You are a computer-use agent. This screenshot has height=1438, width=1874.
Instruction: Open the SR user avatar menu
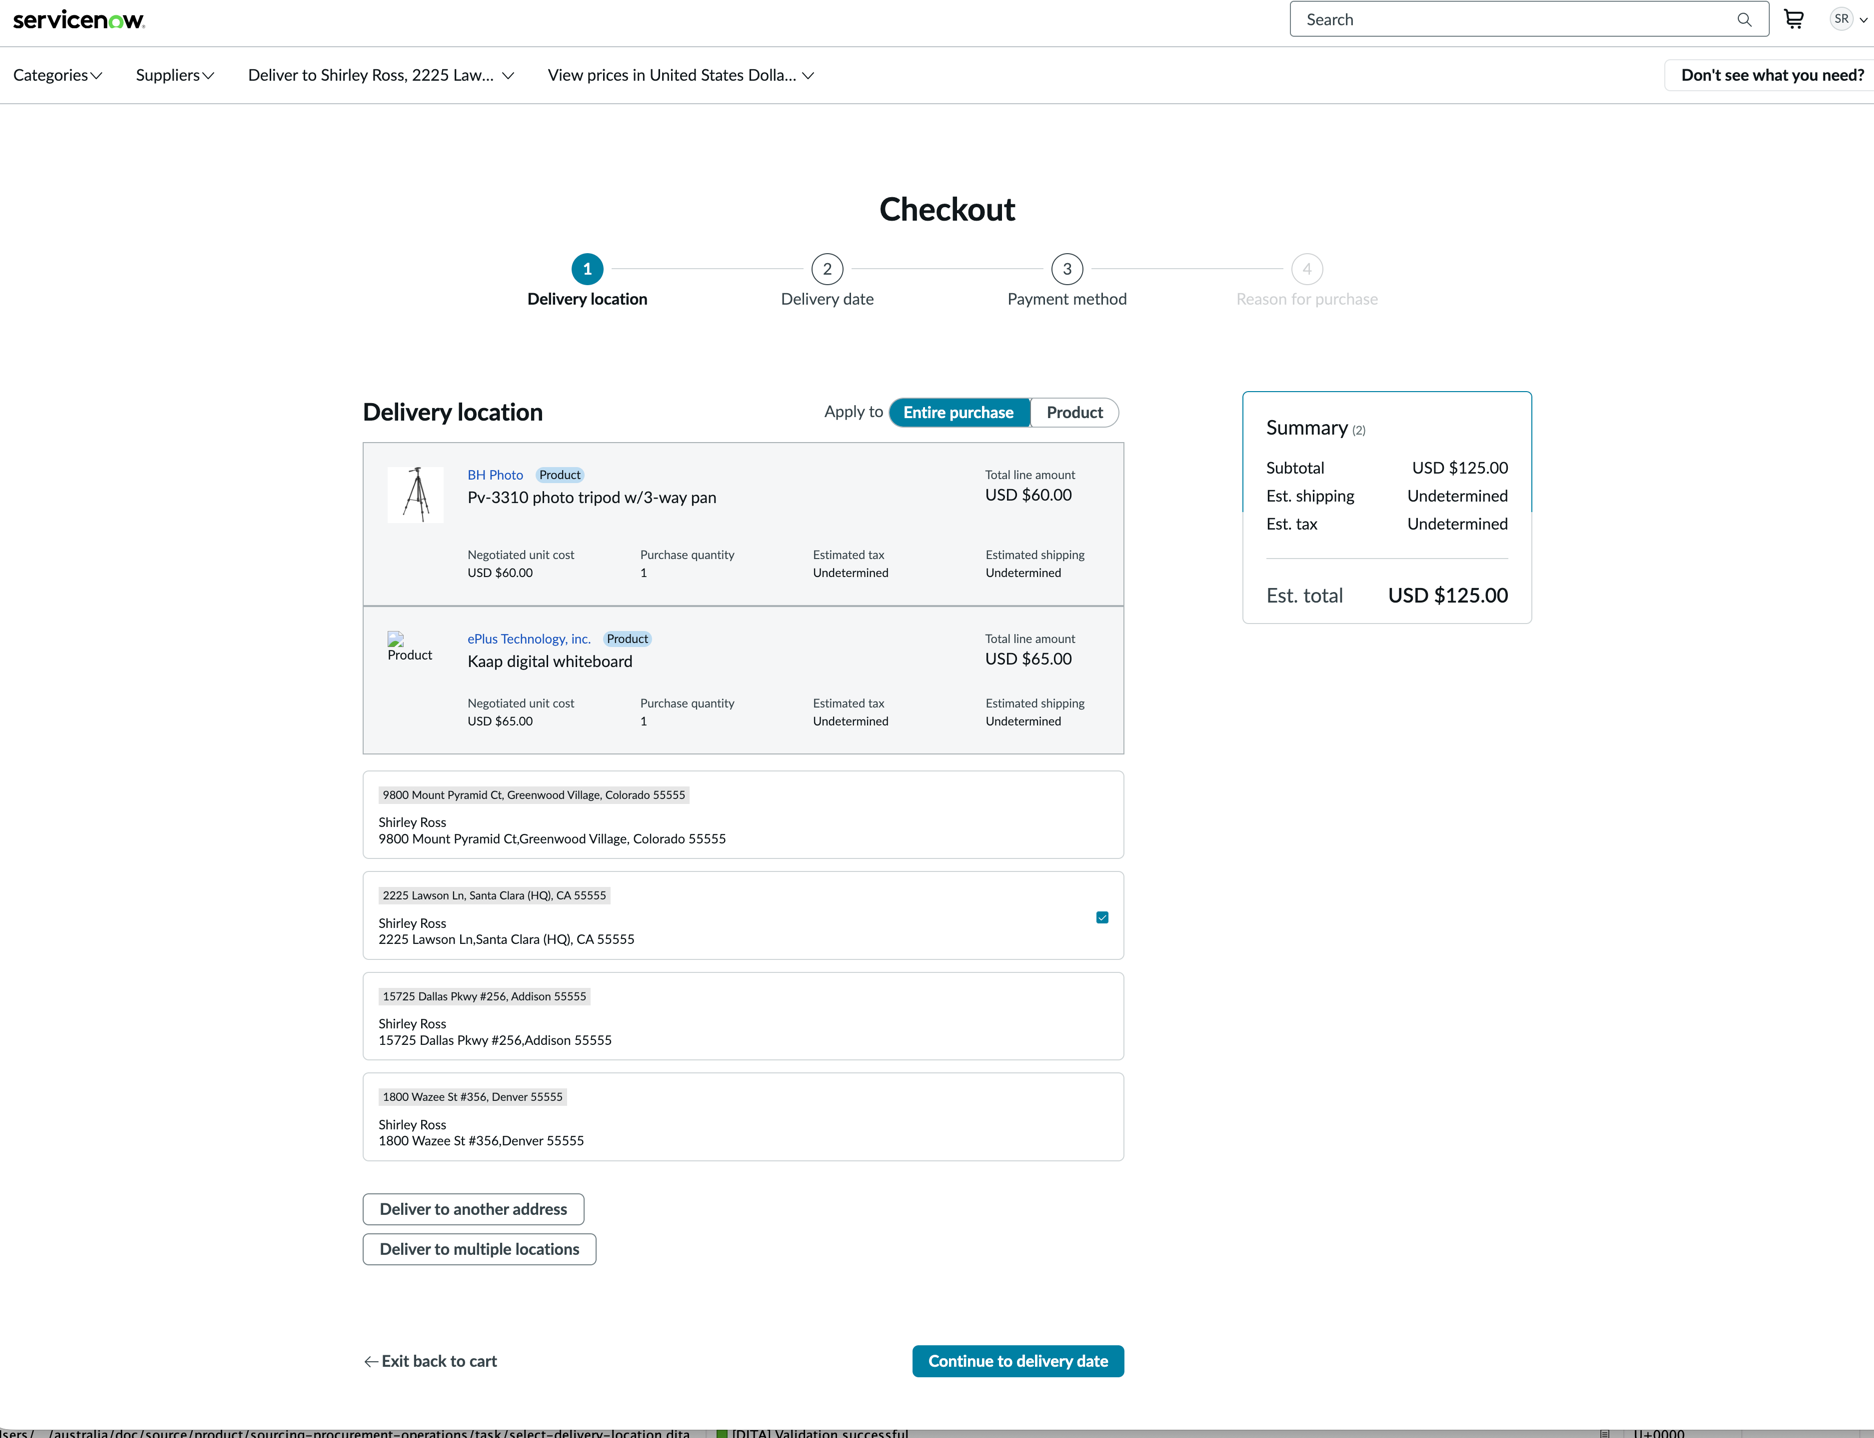[x=1848, y=19]
